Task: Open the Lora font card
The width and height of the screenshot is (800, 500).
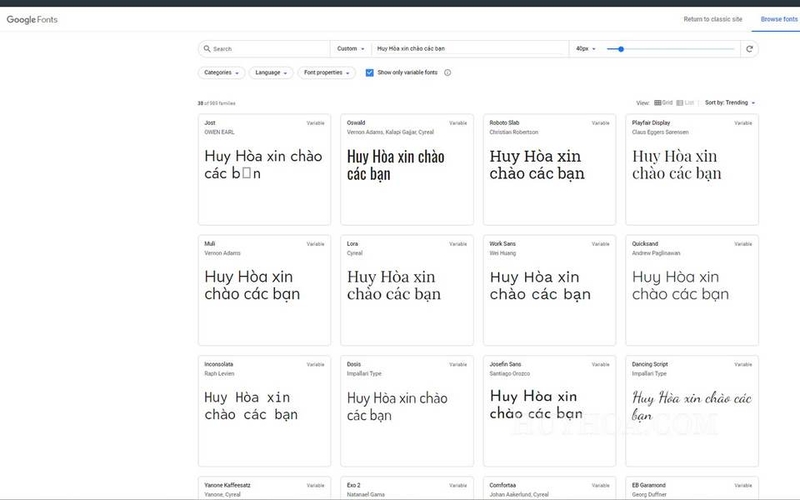Action: (407, 290)
